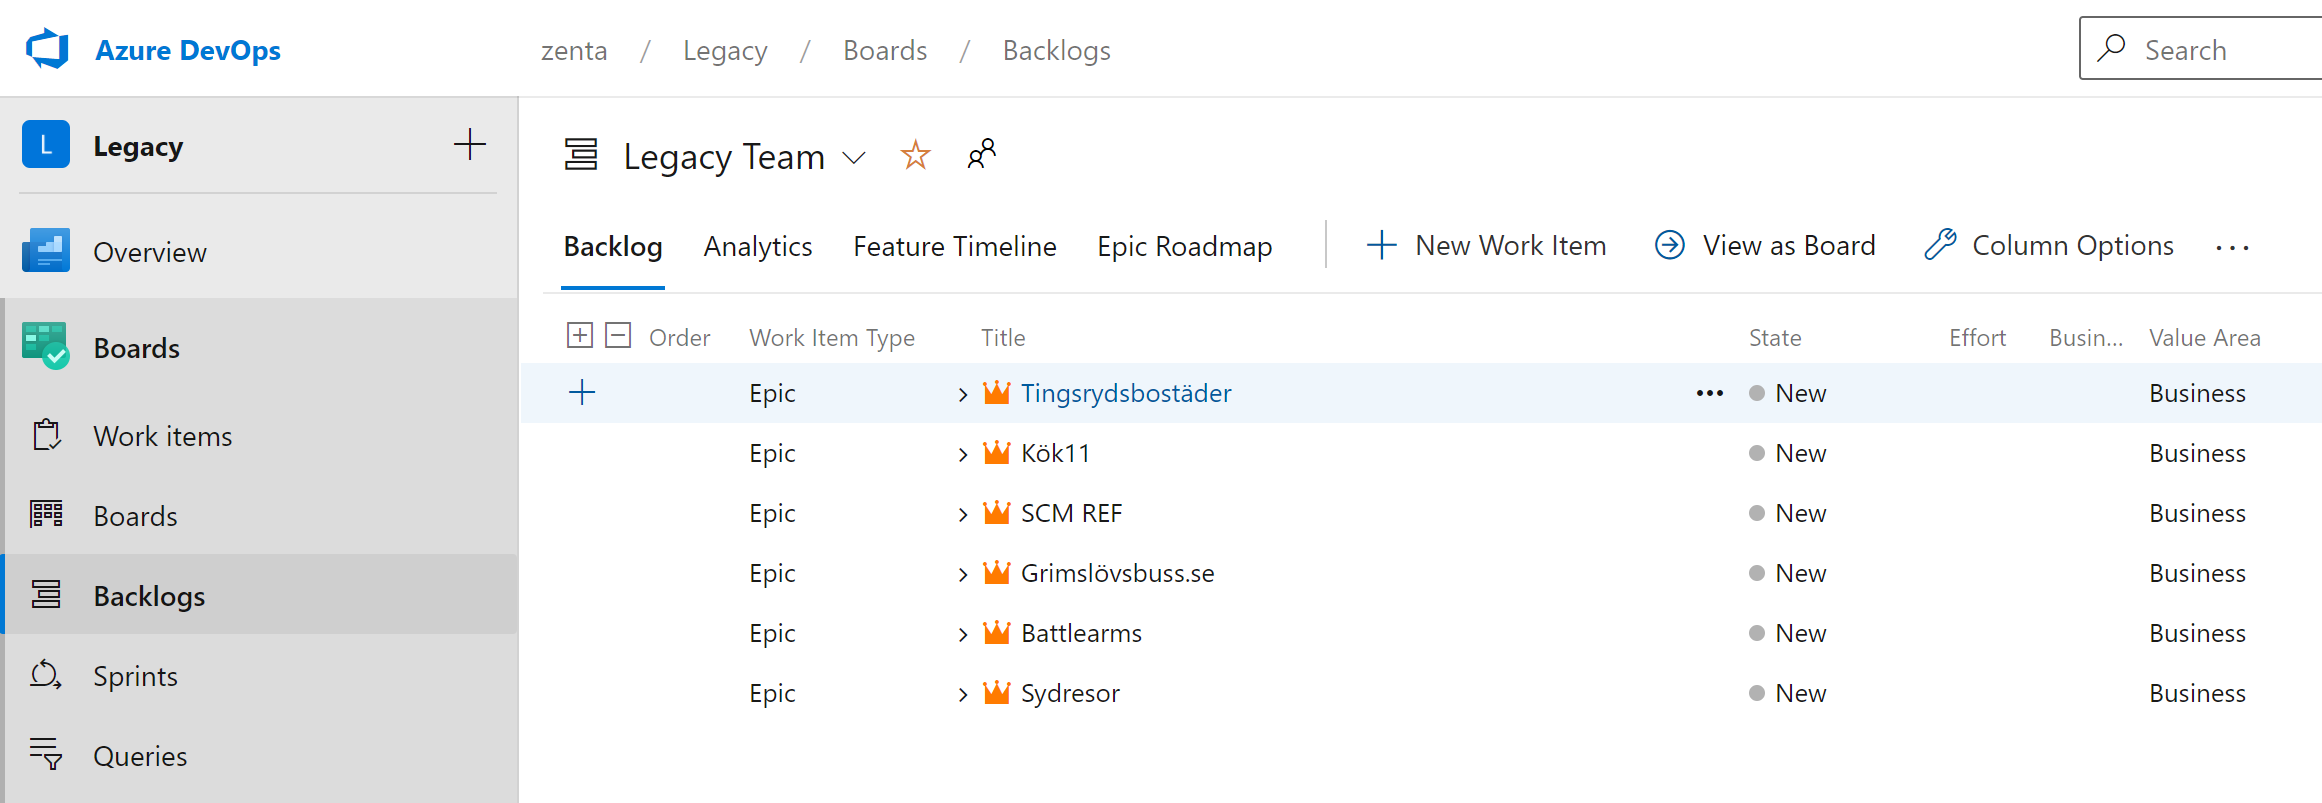
Task: Click Sydresor epic crown icon
Action: [x=997, y=692]
